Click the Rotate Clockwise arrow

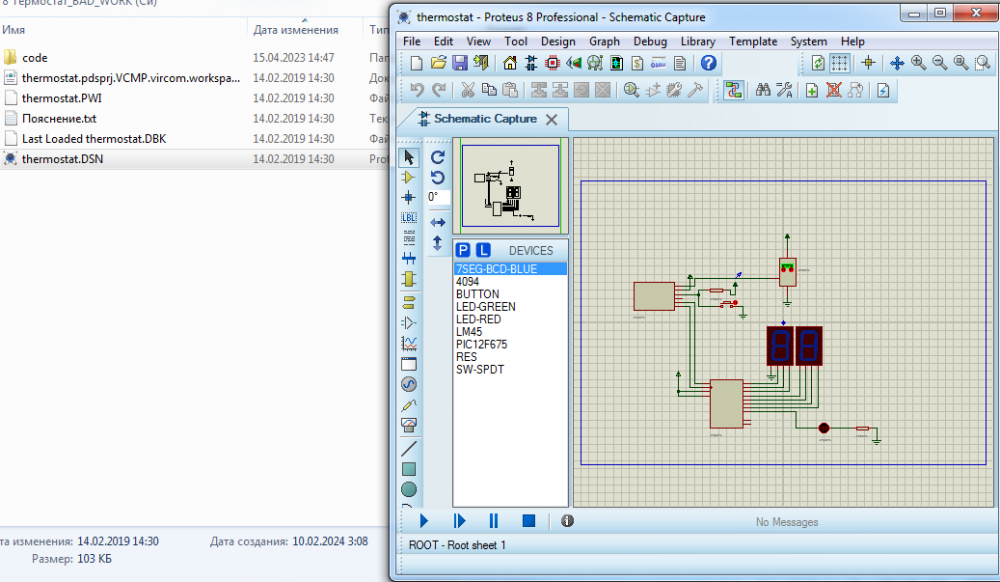pyautogui.click(x=437, y=157)
